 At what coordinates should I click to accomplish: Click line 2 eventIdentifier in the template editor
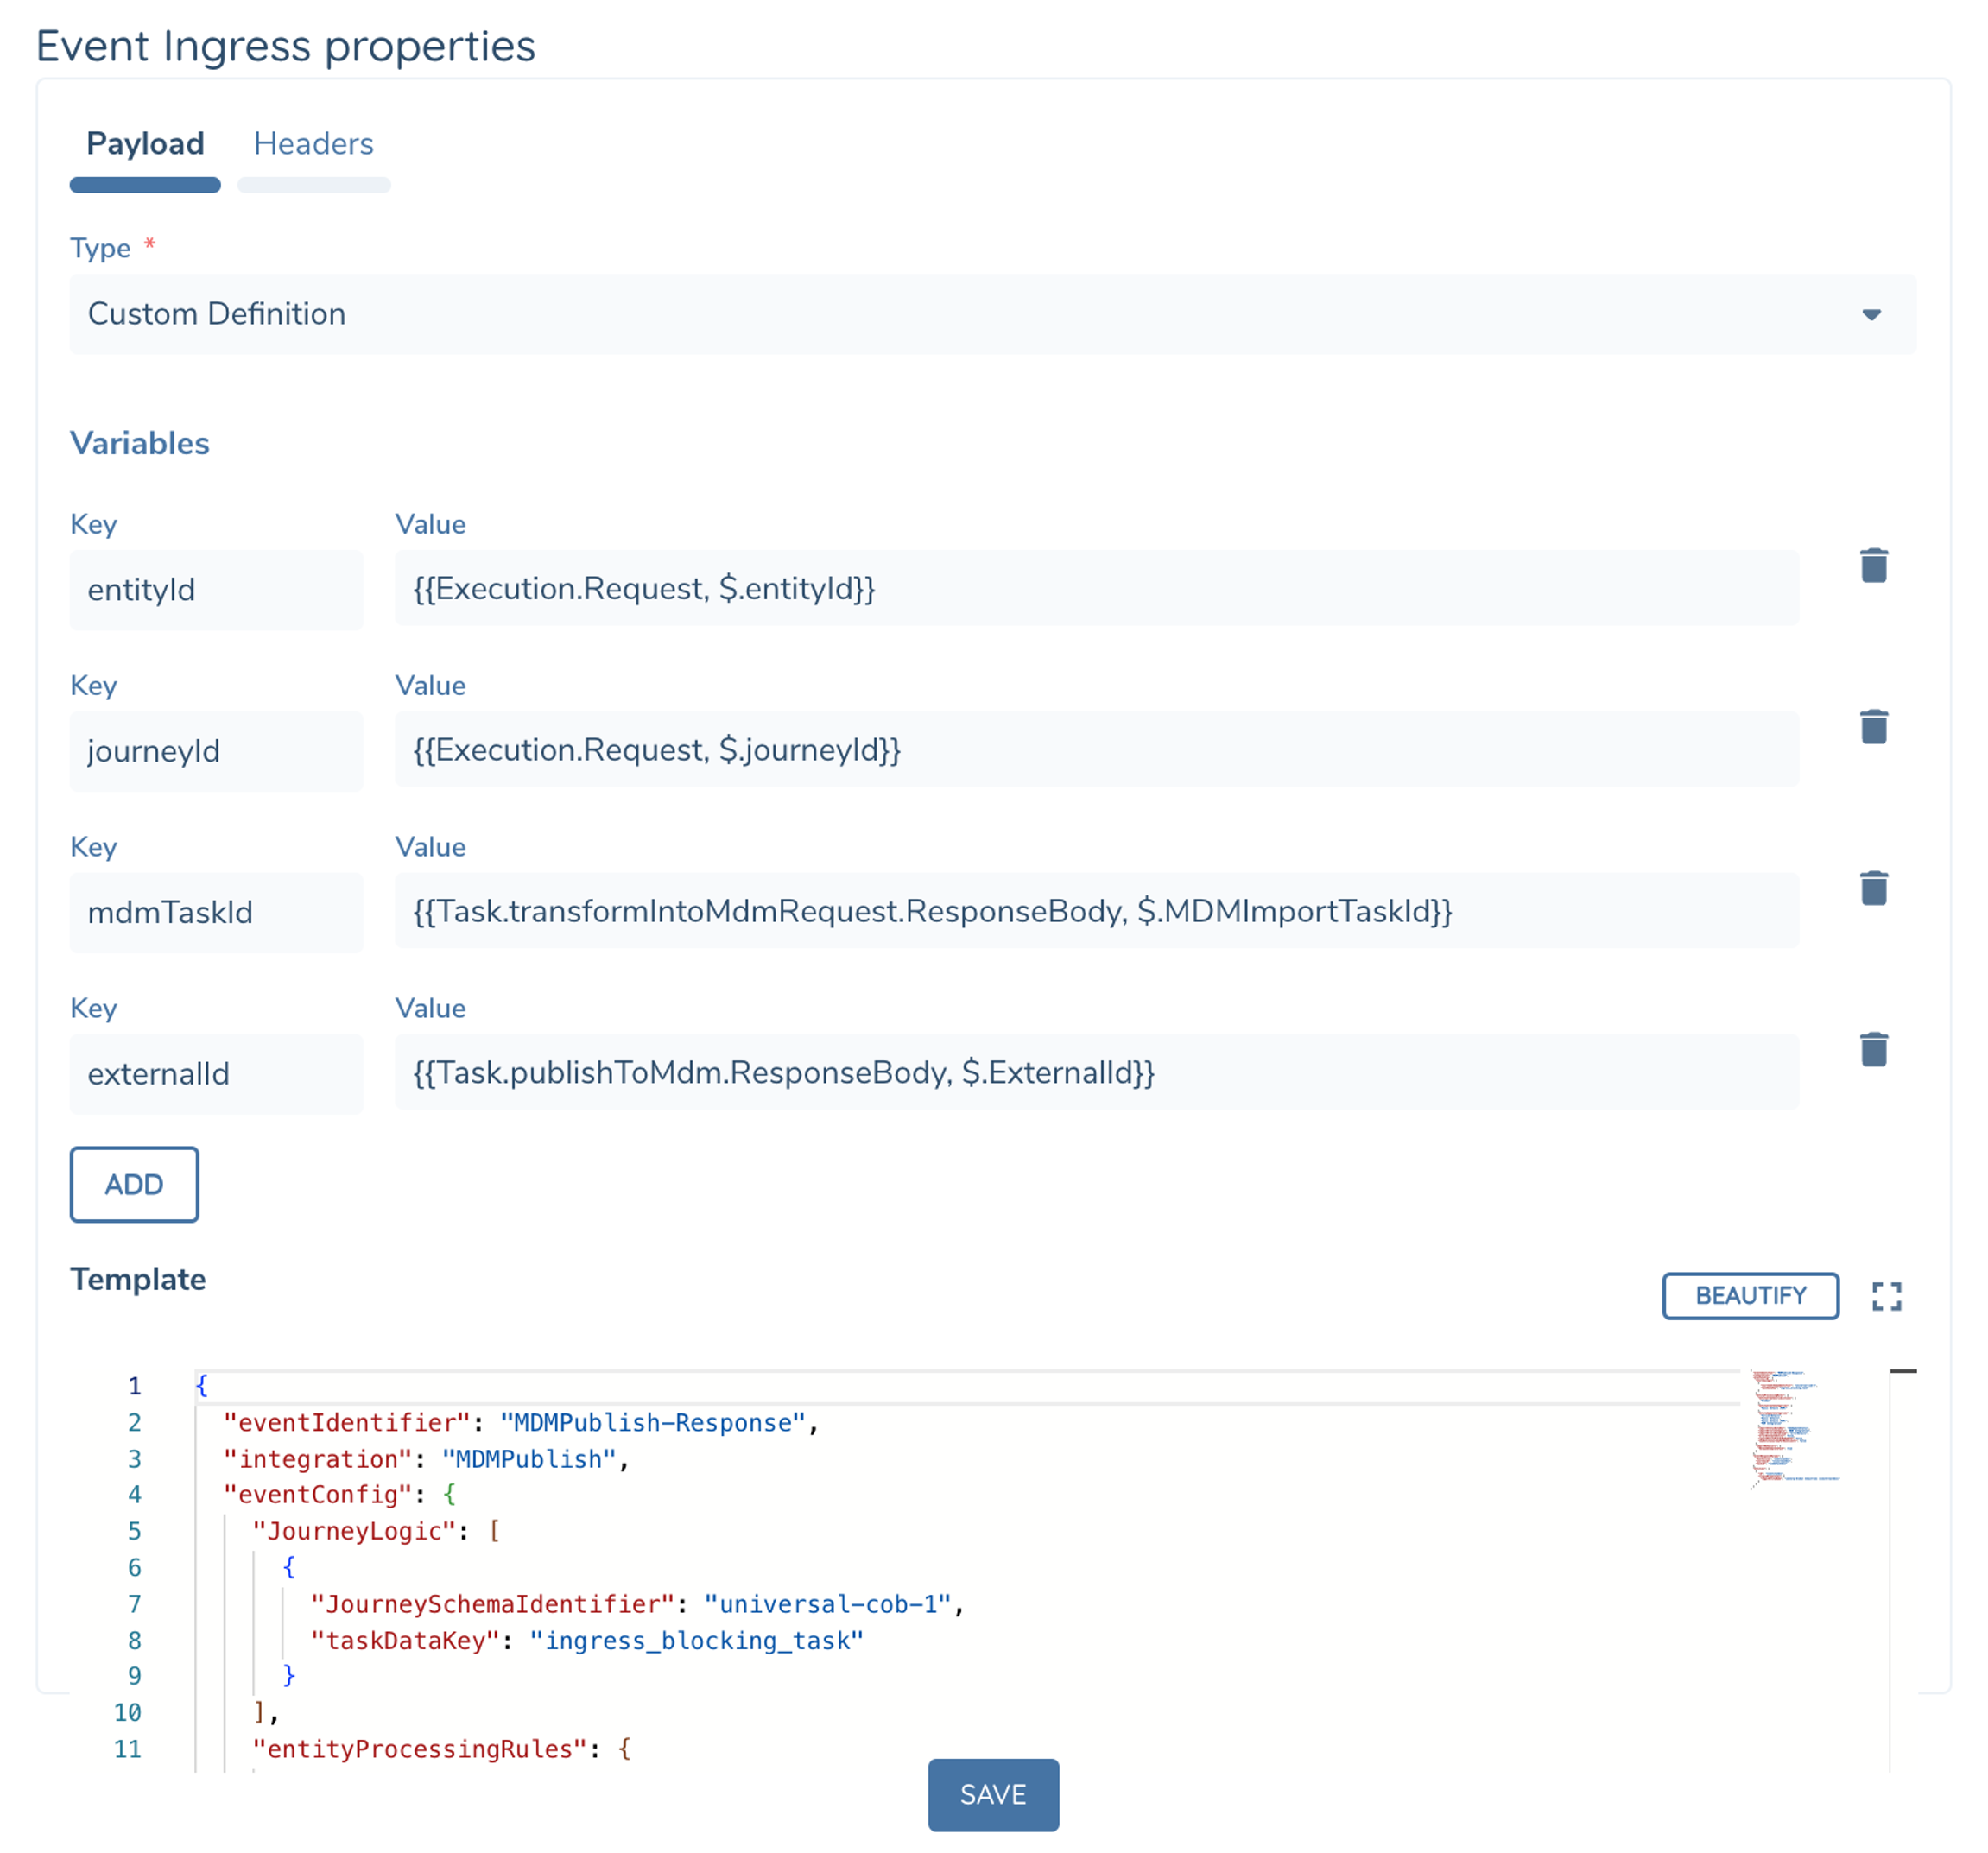click(346, 1422)
